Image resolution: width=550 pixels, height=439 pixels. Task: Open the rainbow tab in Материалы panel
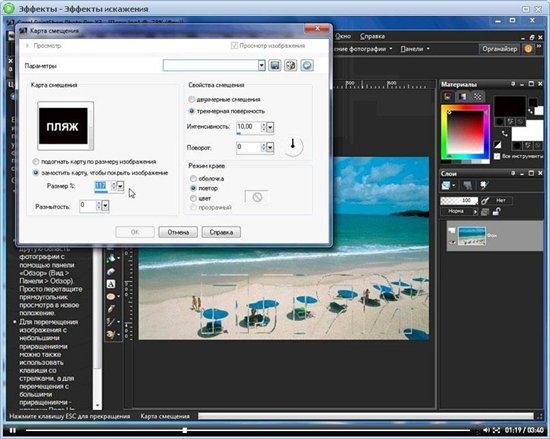(463, 96)
